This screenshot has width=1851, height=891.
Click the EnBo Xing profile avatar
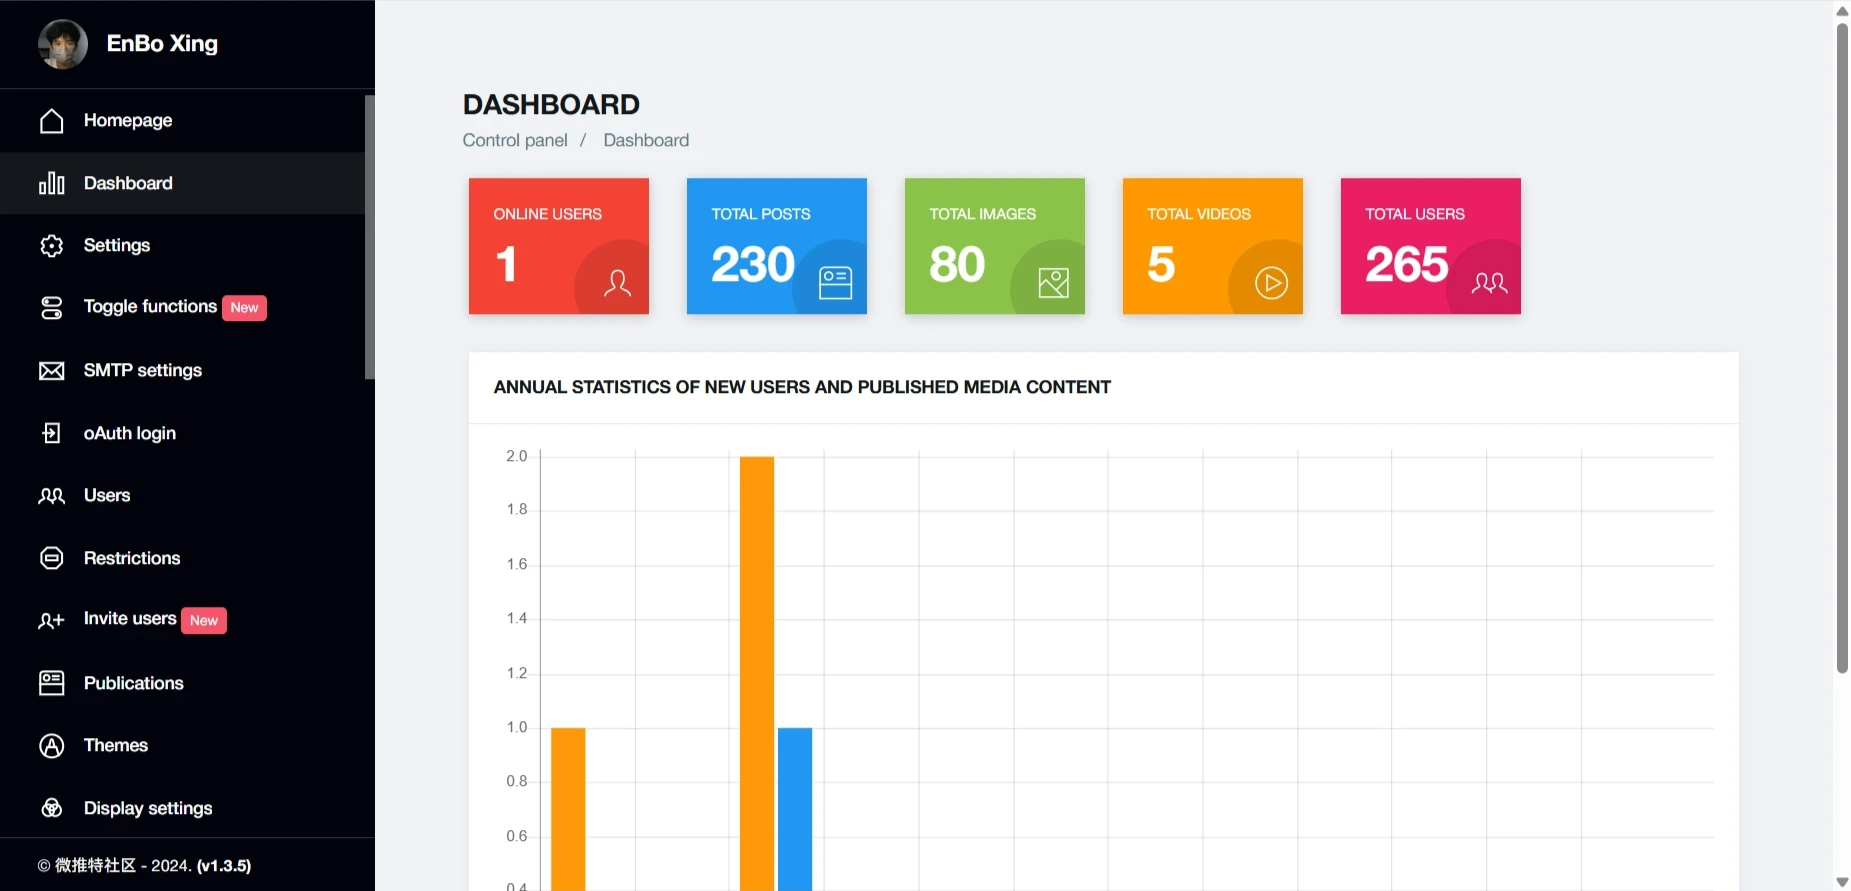click(x=62, y=44)
